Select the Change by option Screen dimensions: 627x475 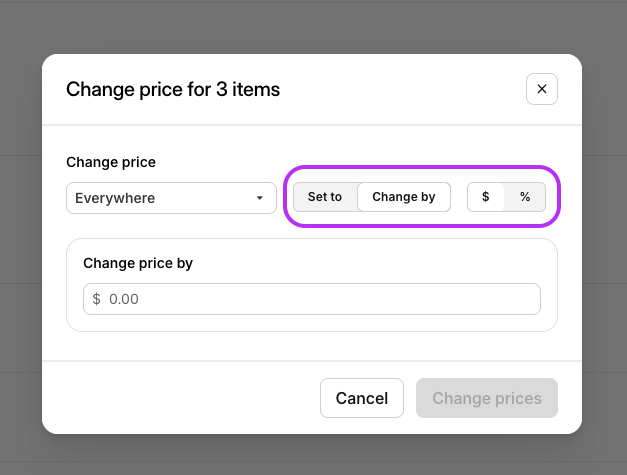[403, 197]
